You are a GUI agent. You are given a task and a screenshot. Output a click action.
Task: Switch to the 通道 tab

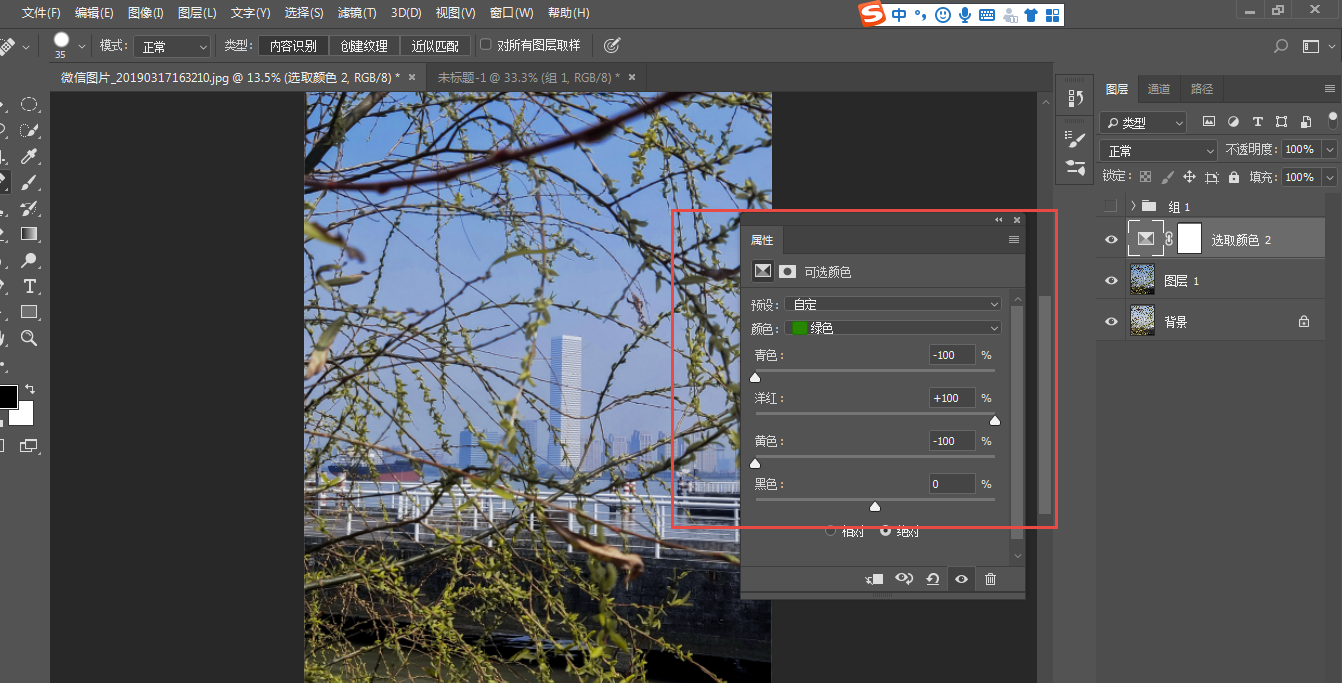point(1158,89)
